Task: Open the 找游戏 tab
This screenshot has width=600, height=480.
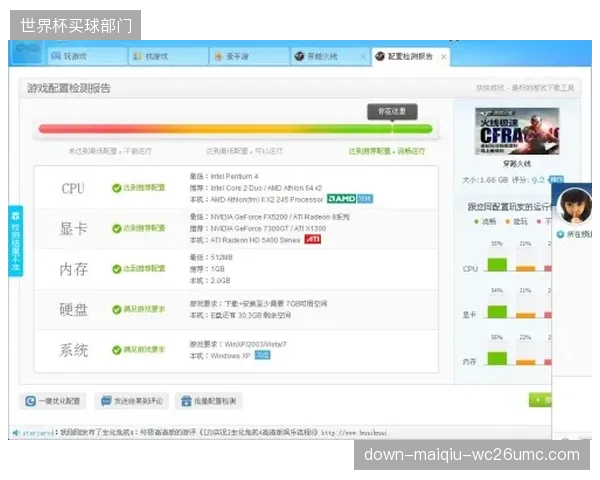Action: pyautogui.click(x=168, y=57)
